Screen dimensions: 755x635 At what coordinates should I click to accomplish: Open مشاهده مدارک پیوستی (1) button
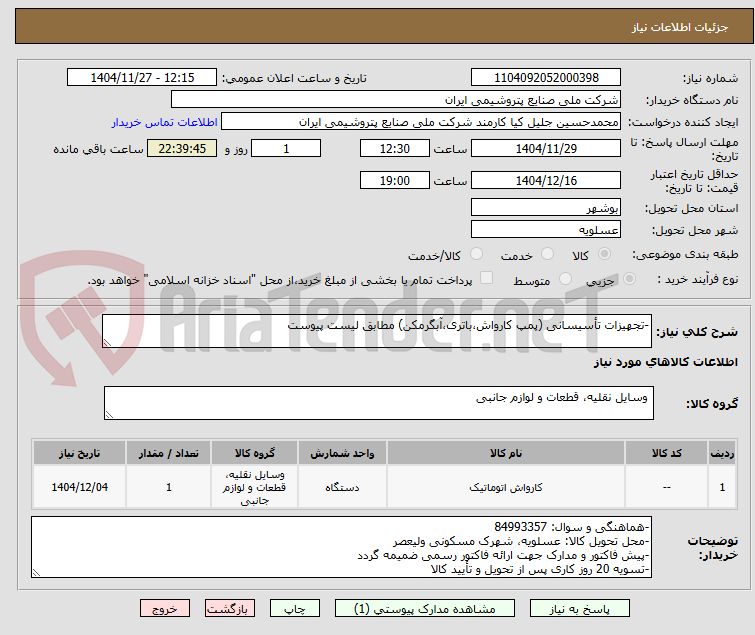point(425,609)
